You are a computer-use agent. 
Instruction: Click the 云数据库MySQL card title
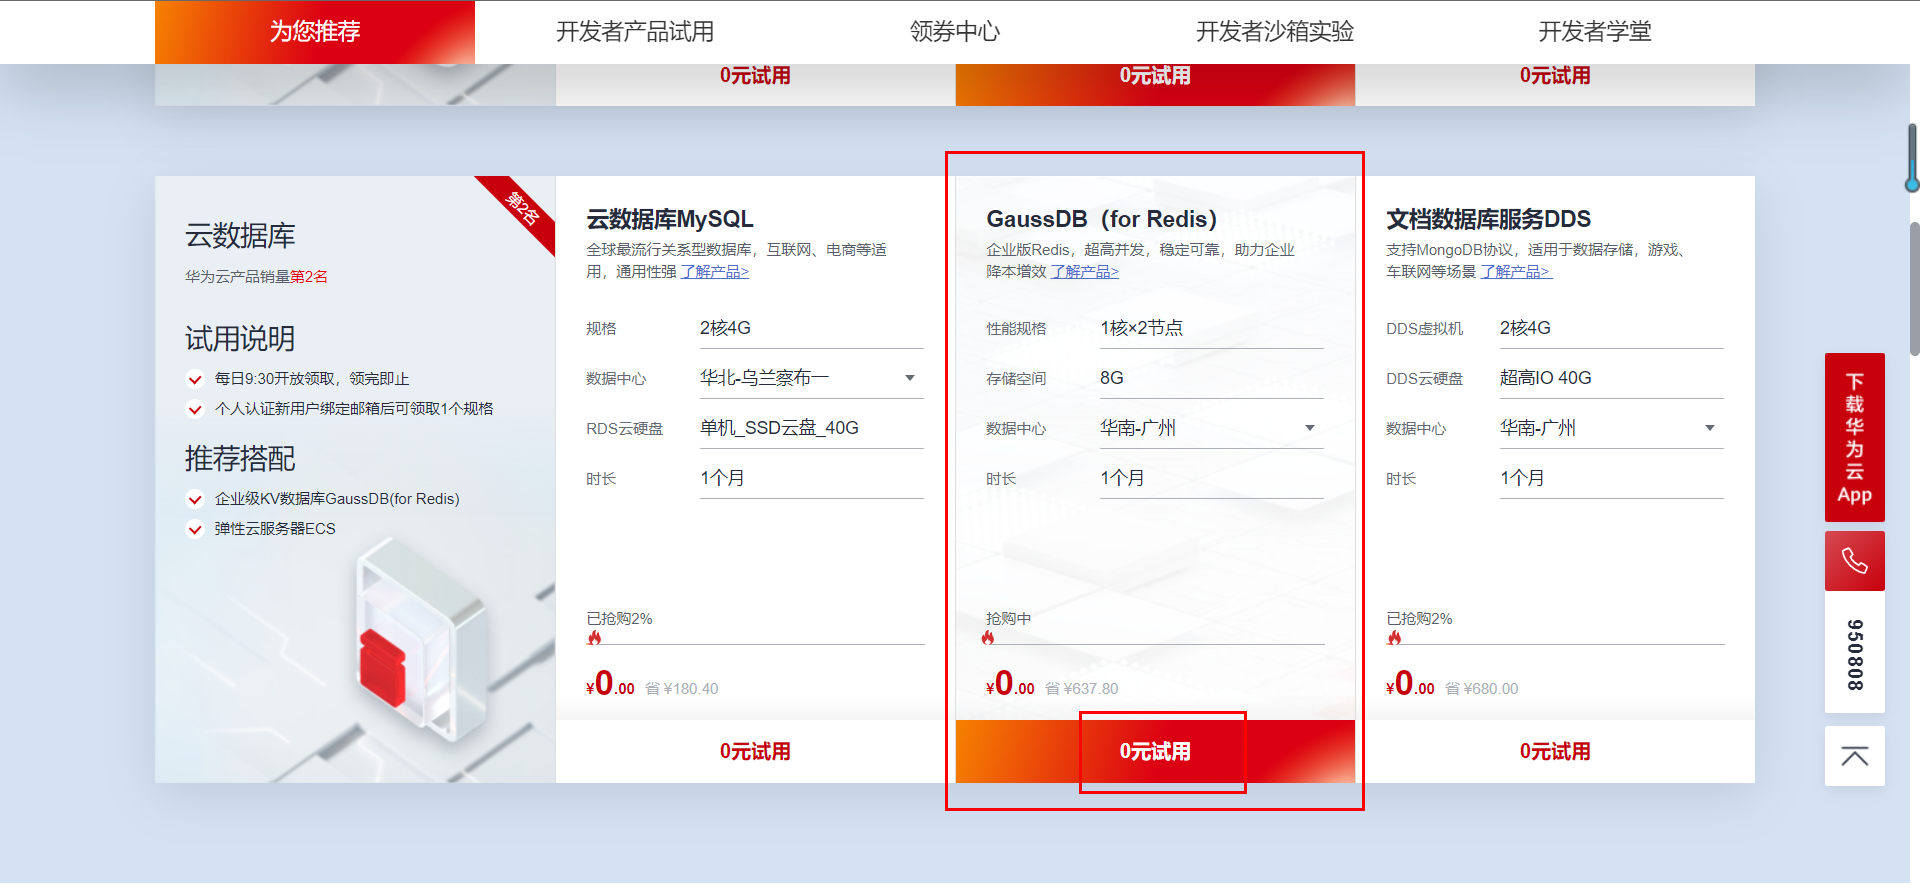pos(670,219)
